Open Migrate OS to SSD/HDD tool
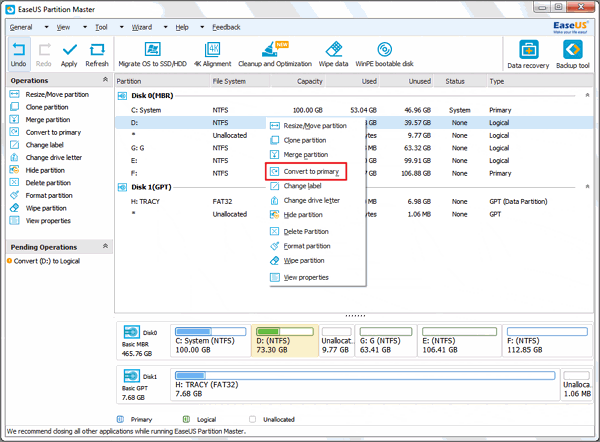600x442 pixels. click(152, 55)
